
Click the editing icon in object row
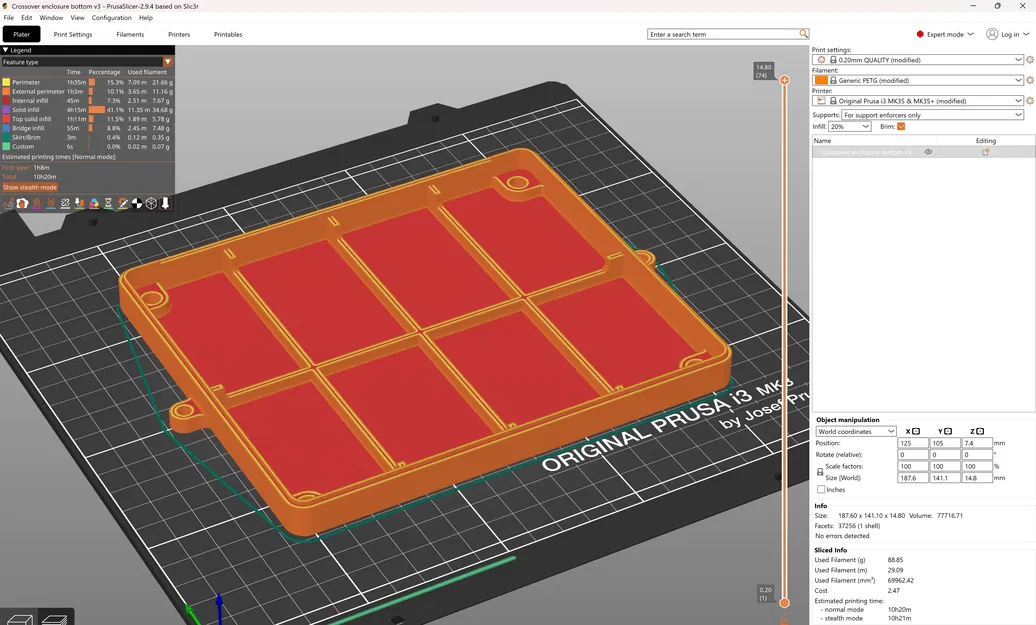985,152
